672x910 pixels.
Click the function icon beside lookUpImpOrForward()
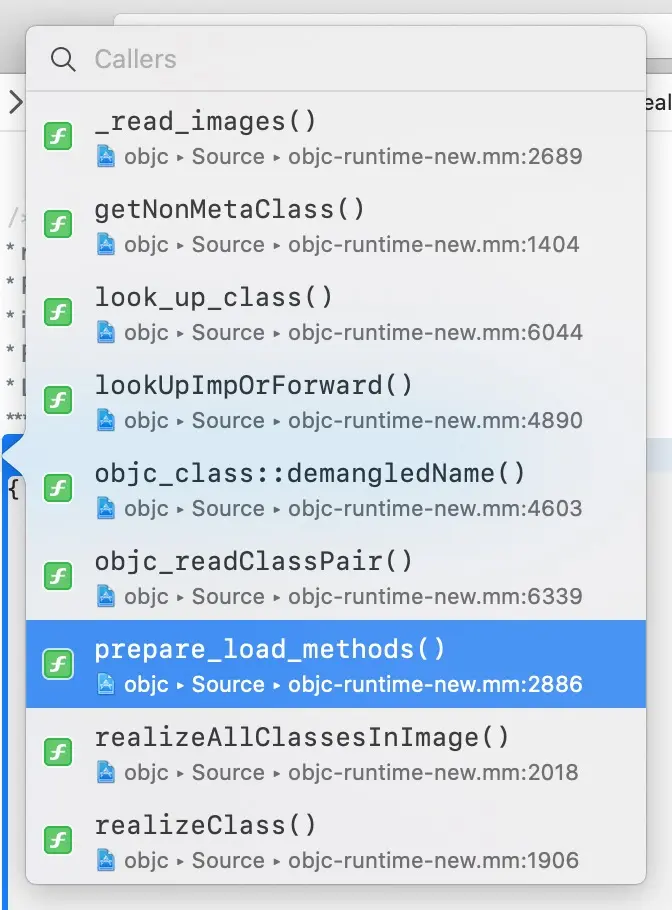point(58,400)
